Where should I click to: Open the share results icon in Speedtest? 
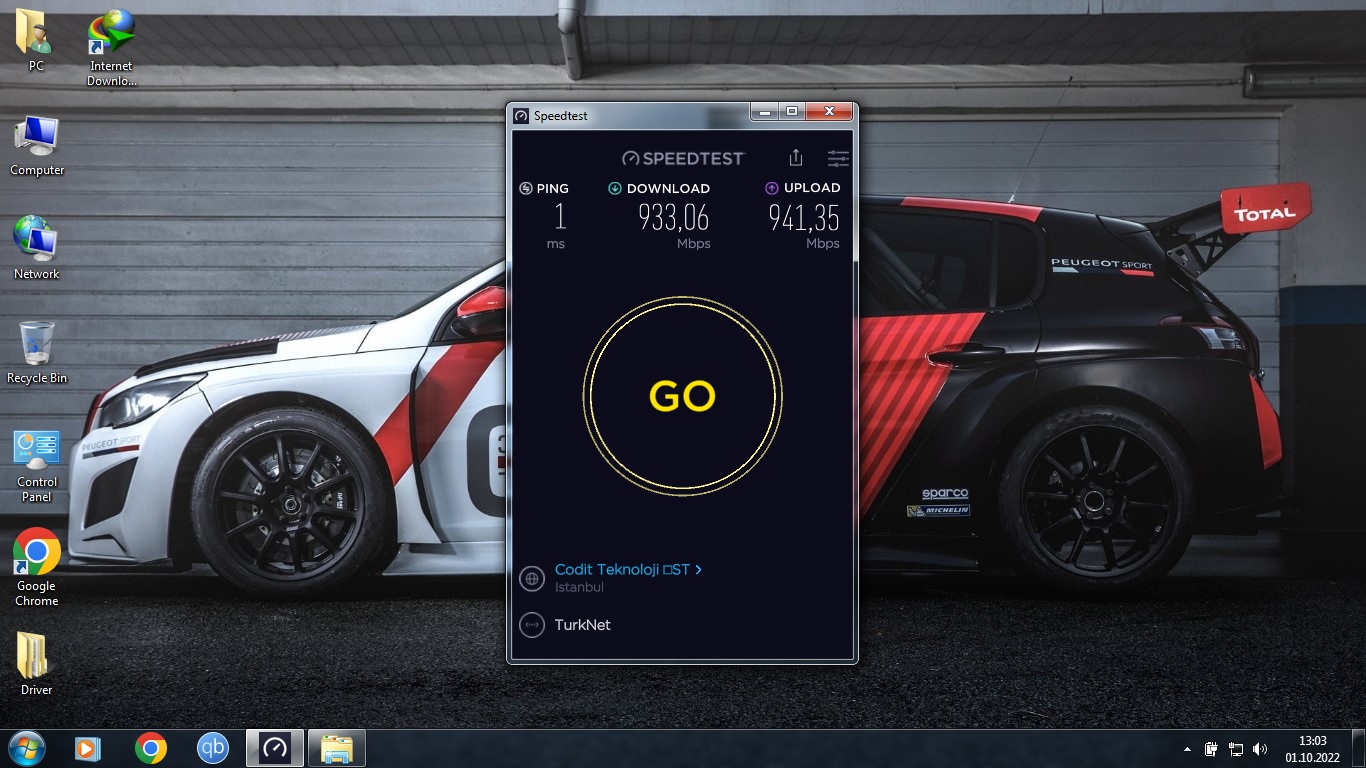pos(796,158)
